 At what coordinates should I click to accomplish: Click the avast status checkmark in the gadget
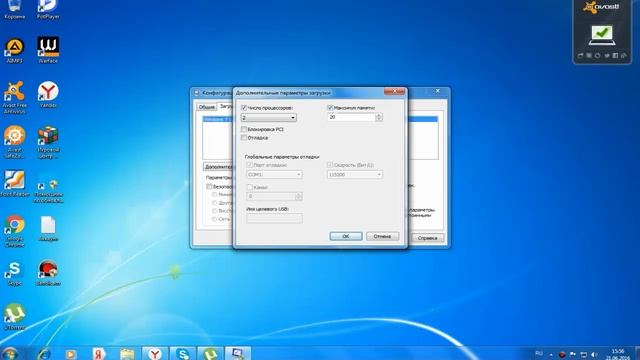point(602,35)
